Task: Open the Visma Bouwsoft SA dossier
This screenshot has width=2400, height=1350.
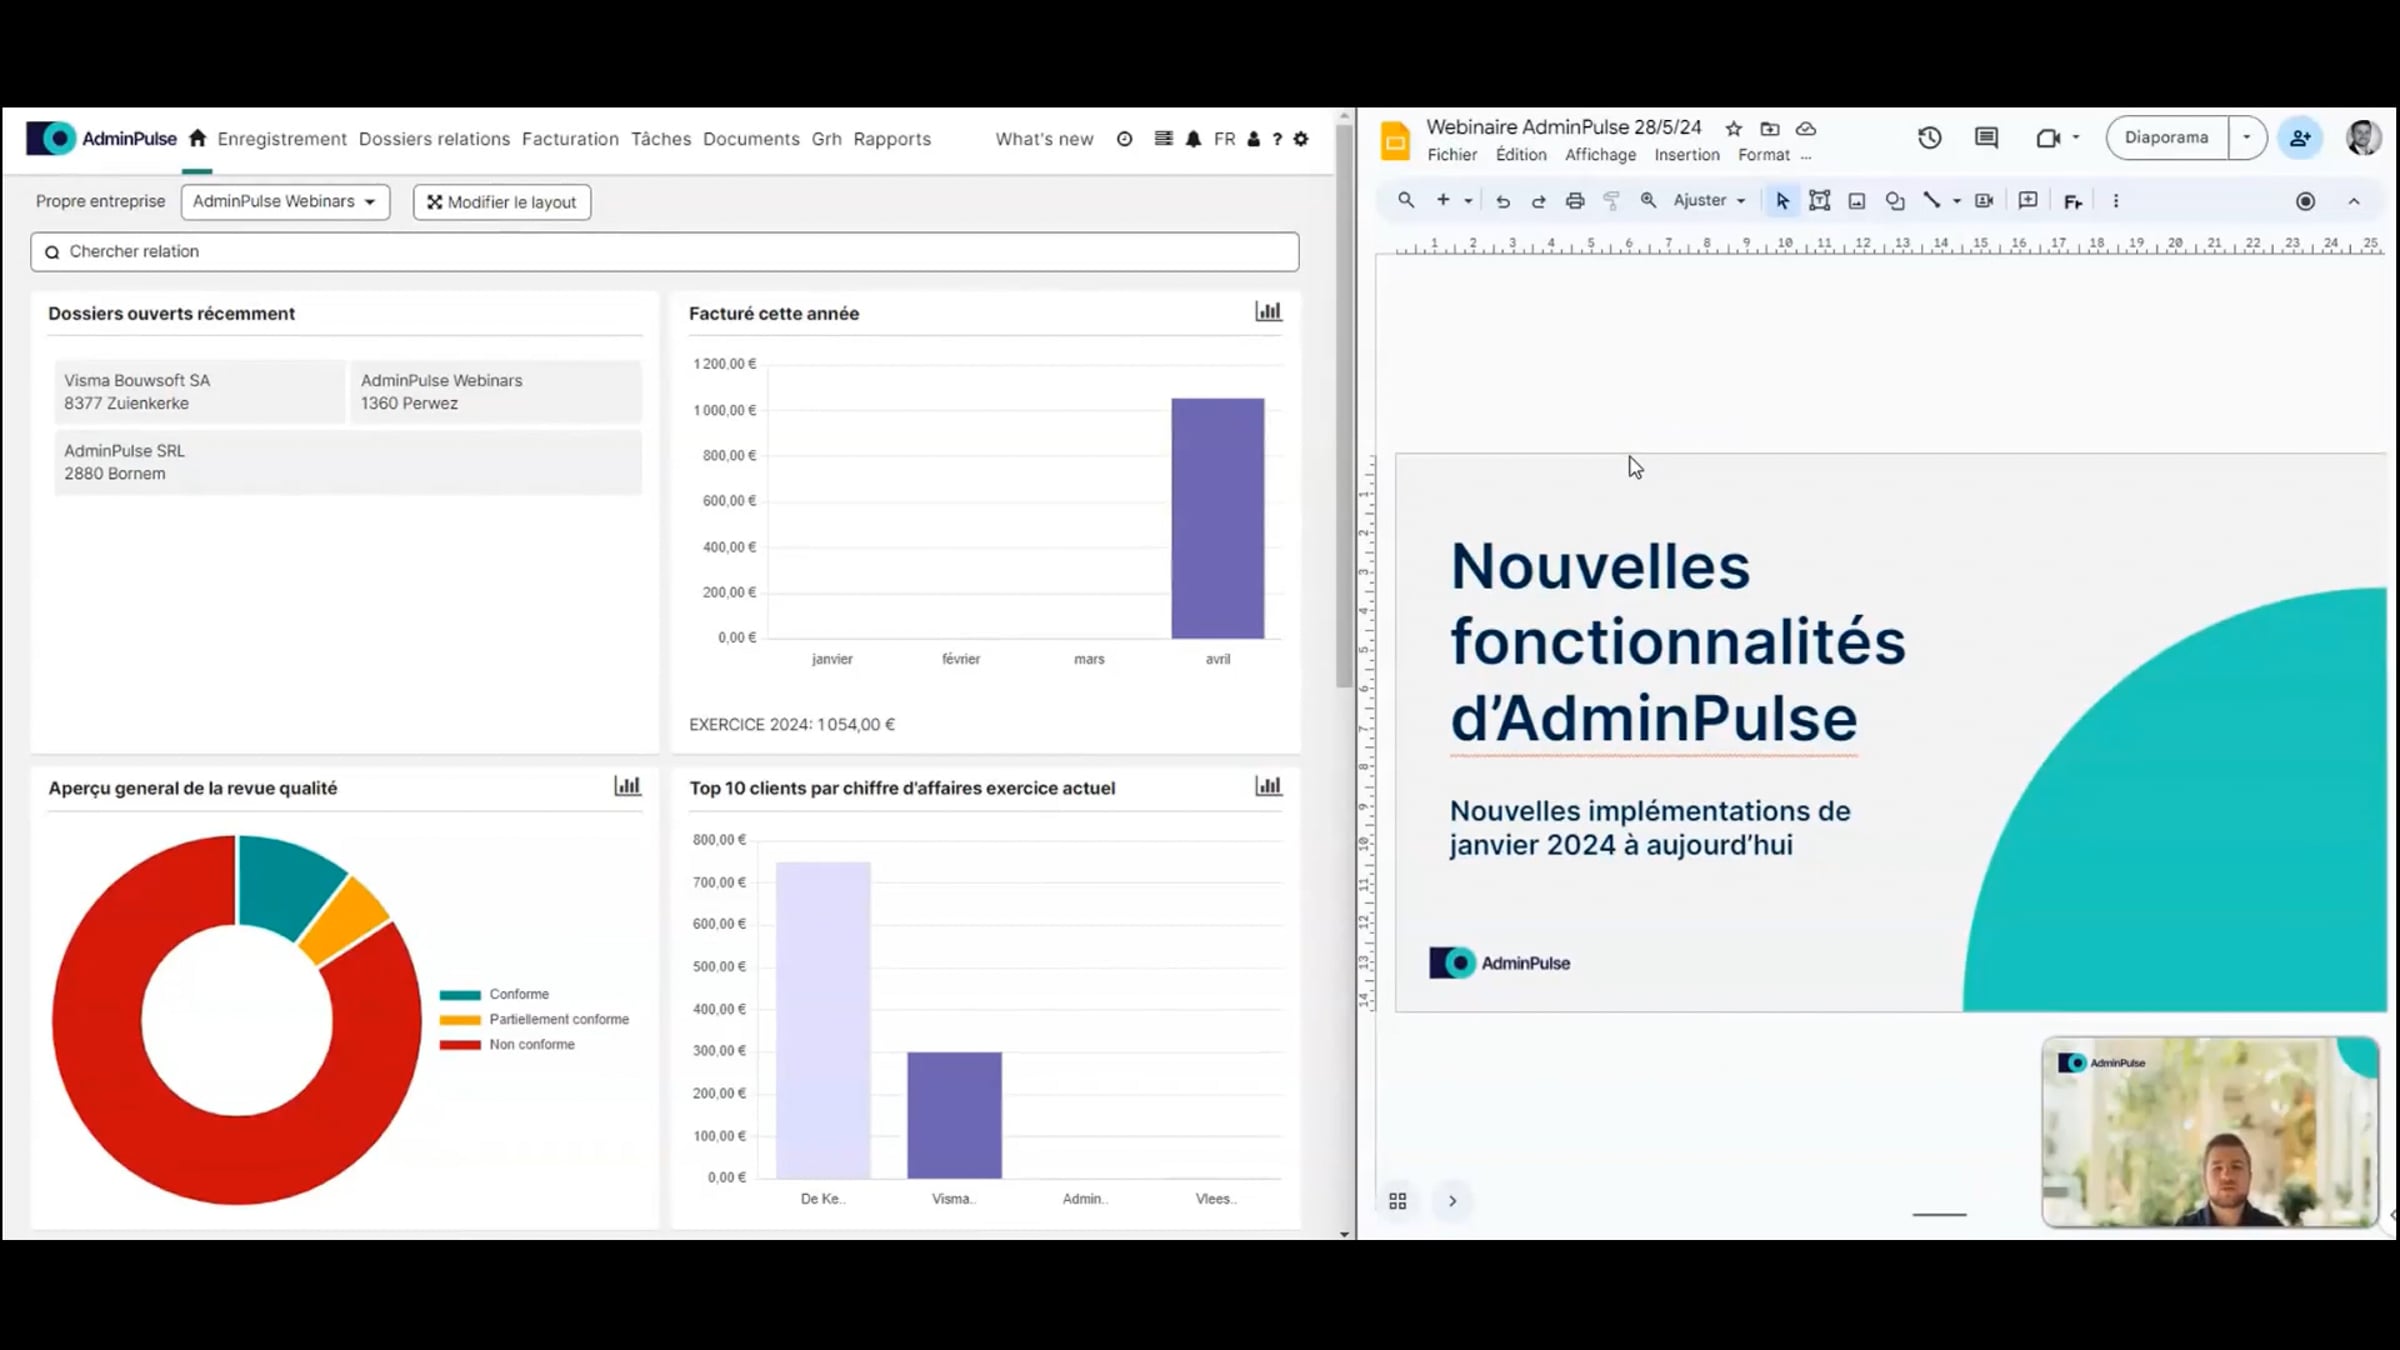Action: point(199,391)
